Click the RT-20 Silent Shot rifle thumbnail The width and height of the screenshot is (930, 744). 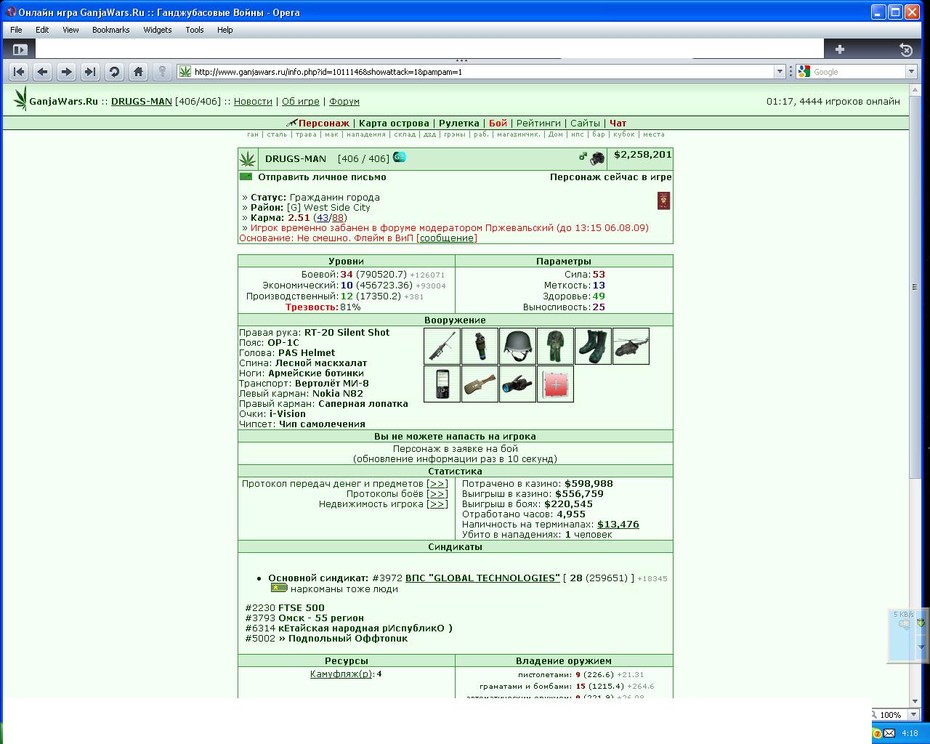coord(442,346)
